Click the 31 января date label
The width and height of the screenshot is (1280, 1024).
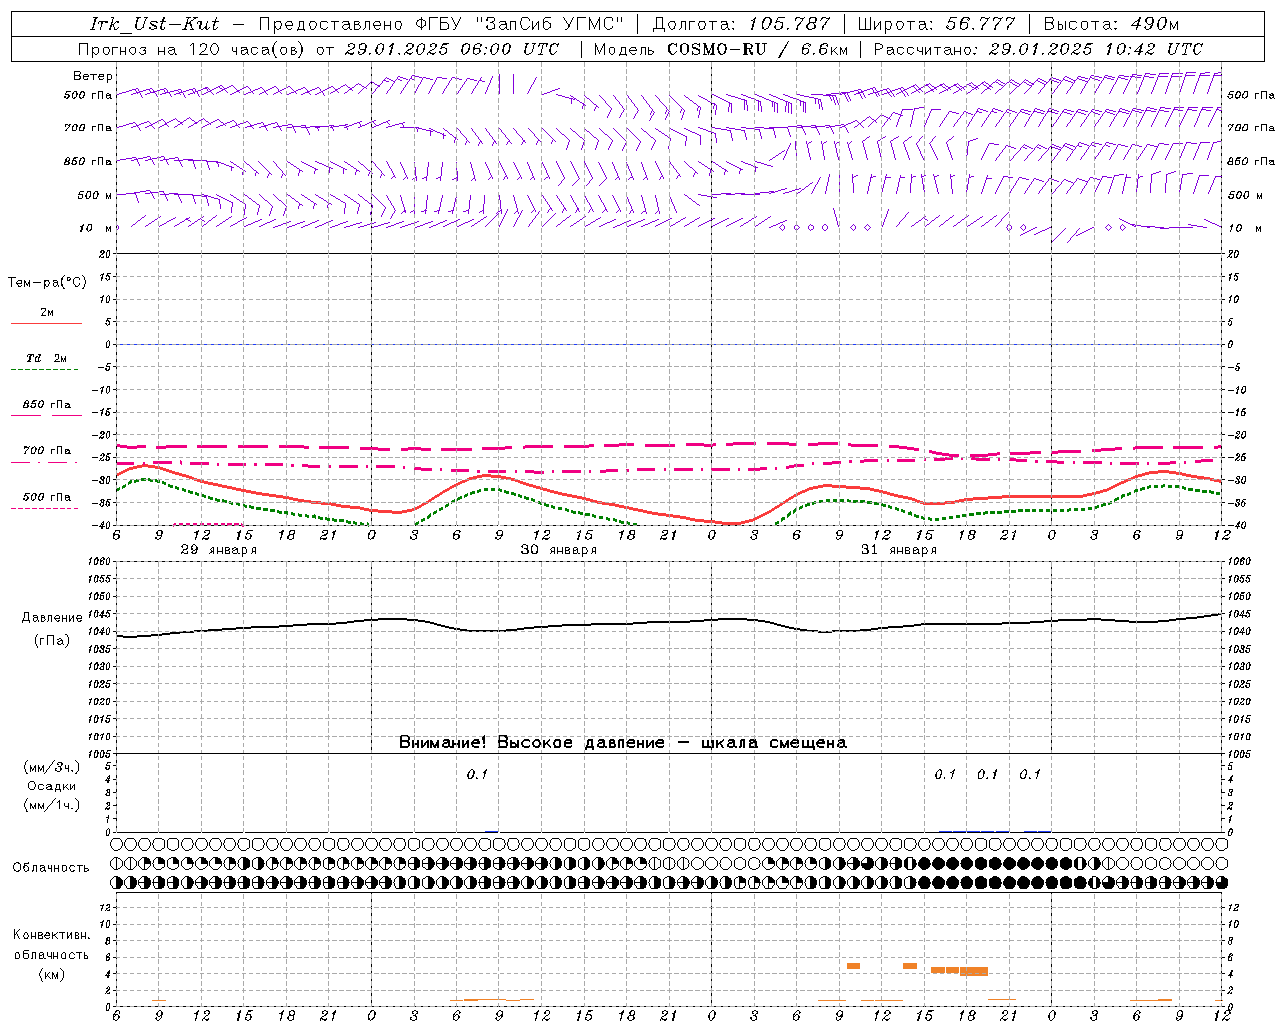coord(898,550)
